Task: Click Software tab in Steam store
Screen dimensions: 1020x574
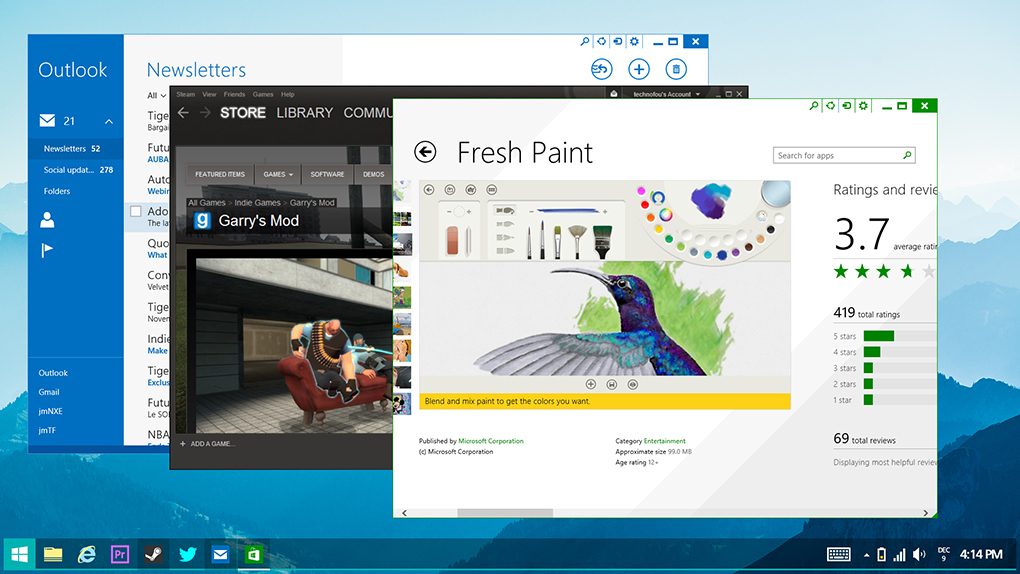Action: click(327, 174)
